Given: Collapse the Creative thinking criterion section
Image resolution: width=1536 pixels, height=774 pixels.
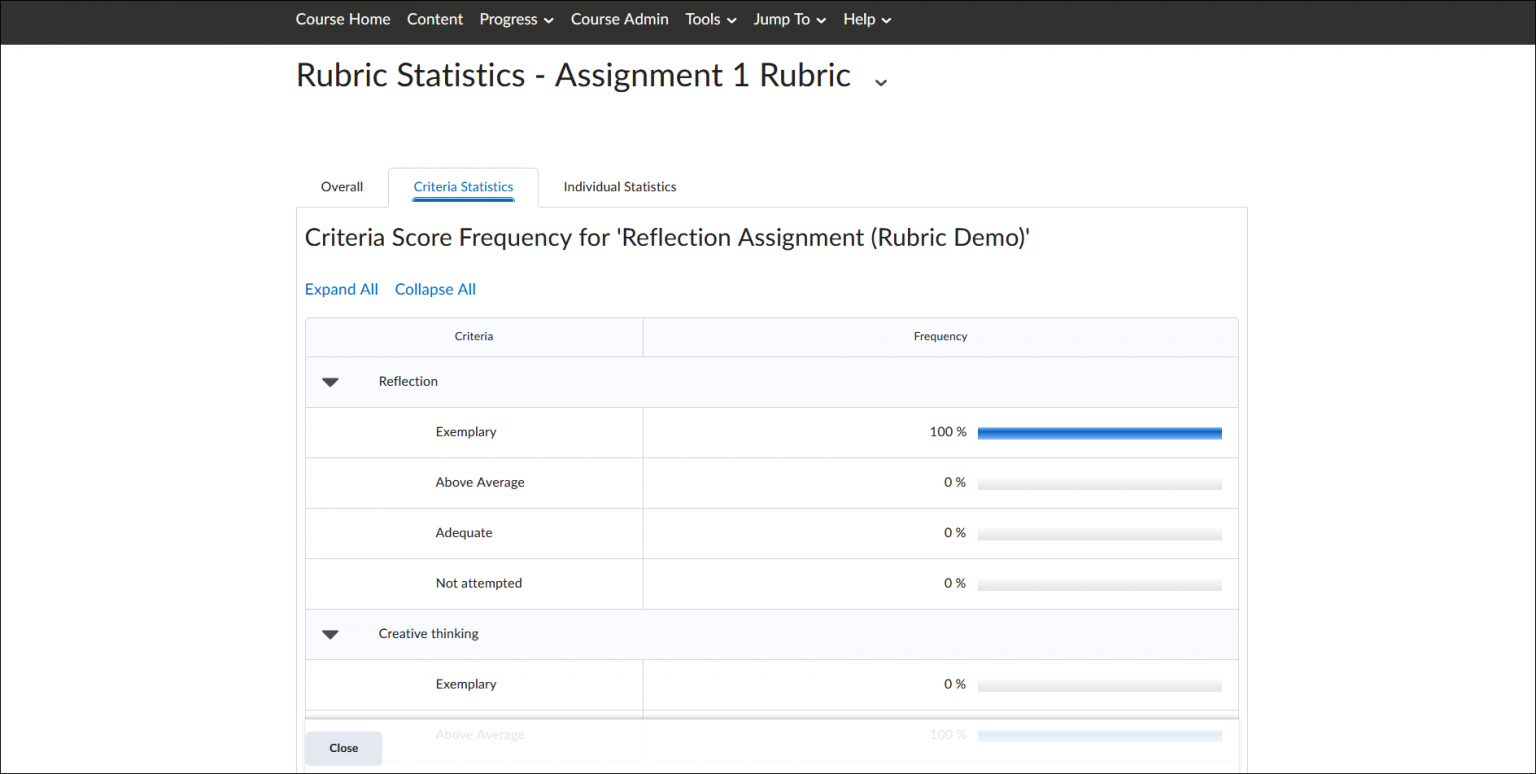Looking at the screenshot, I should pos(330,634).
